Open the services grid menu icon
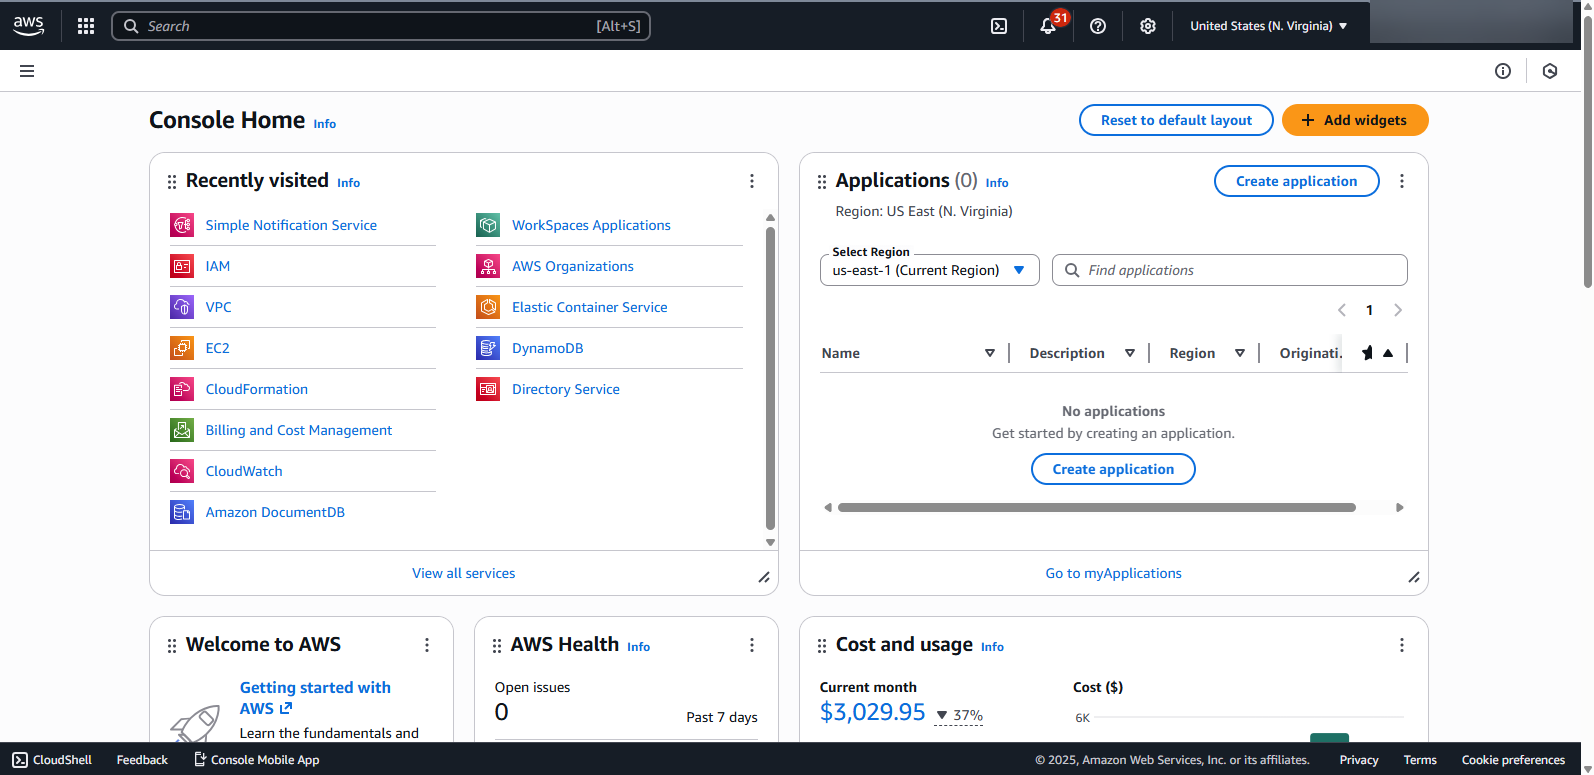This screenshot has height=775, width=1594. click(x=86, y=26)
